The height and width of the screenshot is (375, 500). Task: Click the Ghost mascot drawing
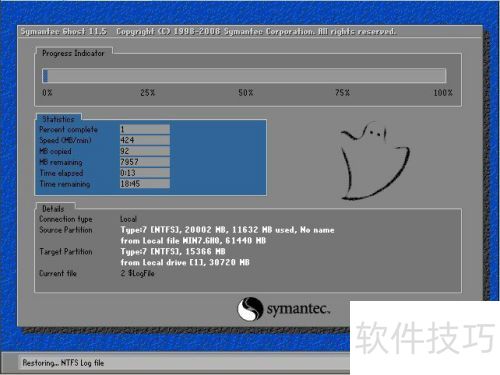[375, 161]
